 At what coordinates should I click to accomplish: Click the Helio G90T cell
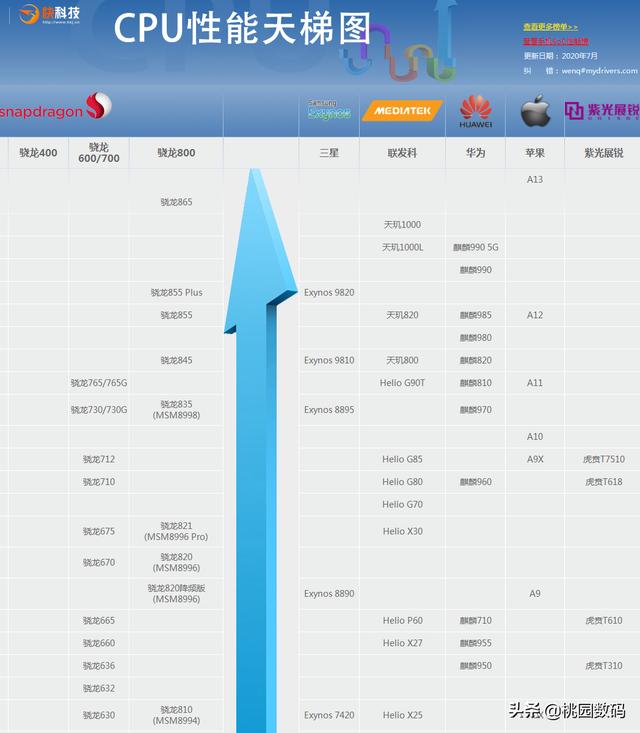tap(402, 383)
